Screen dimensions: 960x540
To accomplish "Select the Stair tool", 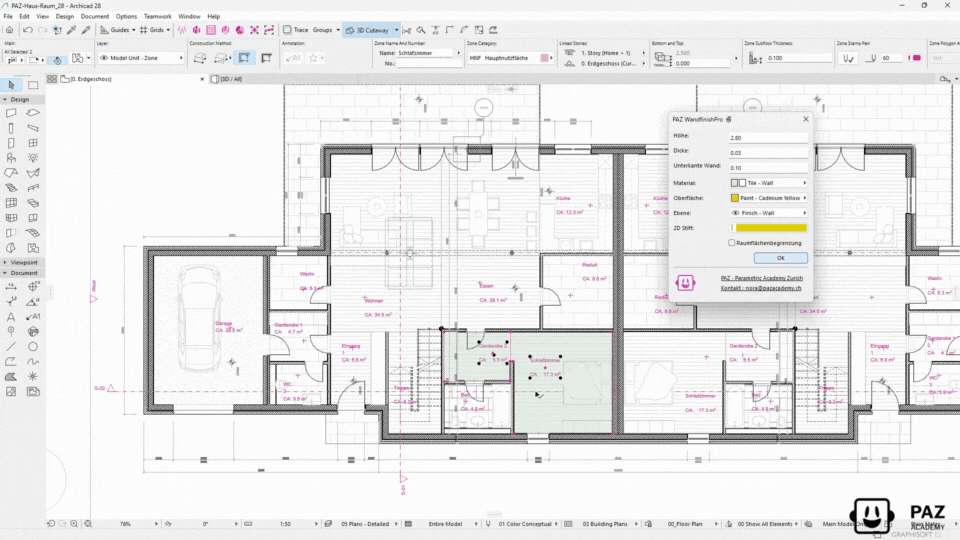I will coord(11,188).
